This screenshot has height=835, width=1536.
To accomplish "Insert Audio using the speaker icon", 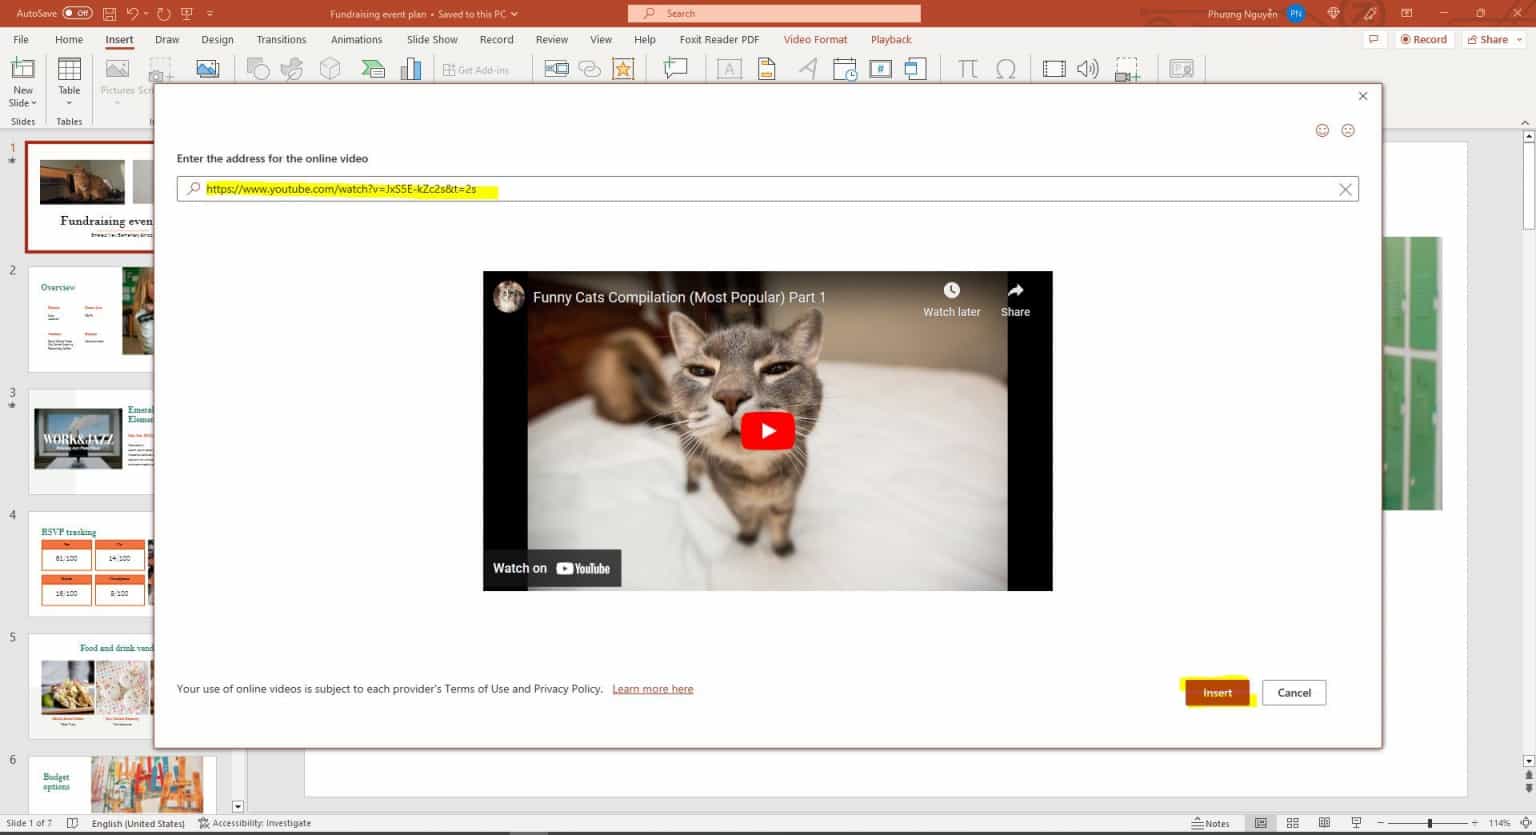I will point(1088,68).
